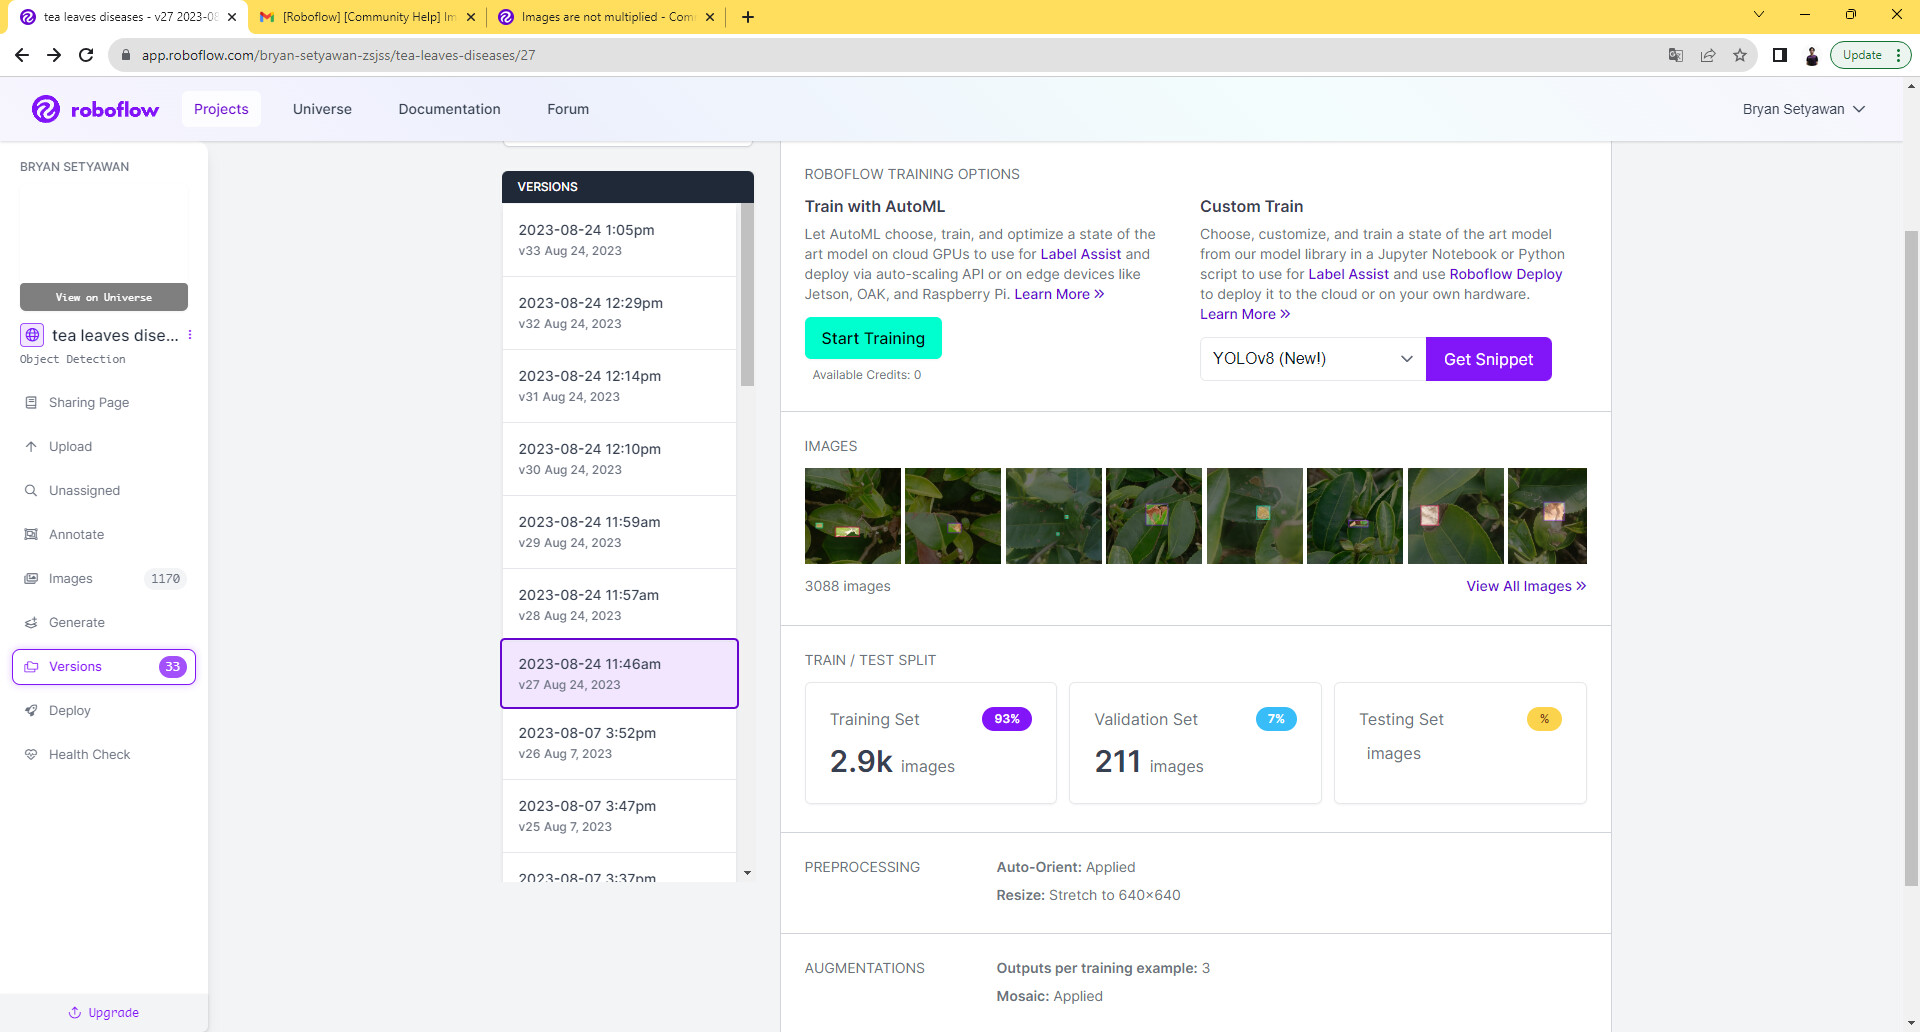The image size is (1920, 1032).
Task: Open the tab search chevron
Action: click(x=1759, y=15)
